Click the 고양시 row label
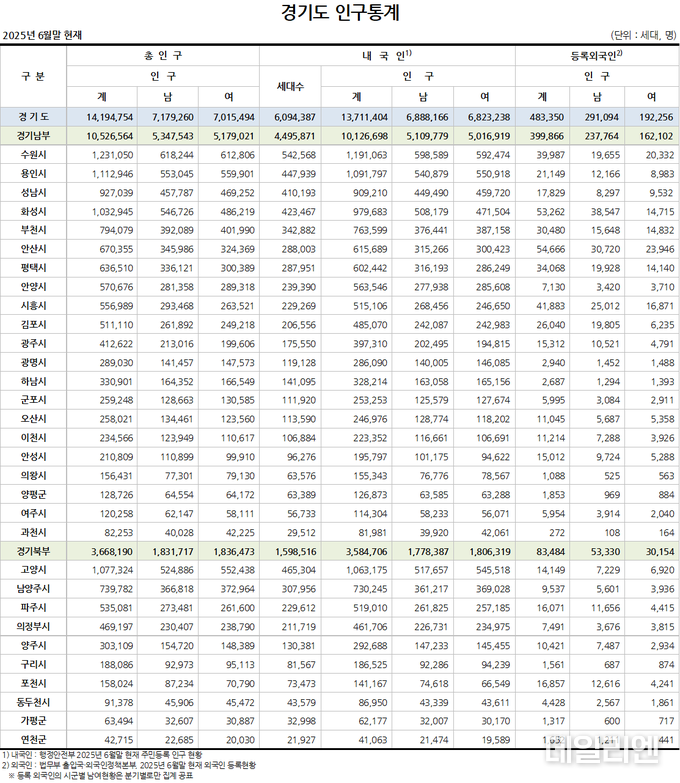This screenshot has height=783, width=680. pyautogui.click(x=33, y=570)
